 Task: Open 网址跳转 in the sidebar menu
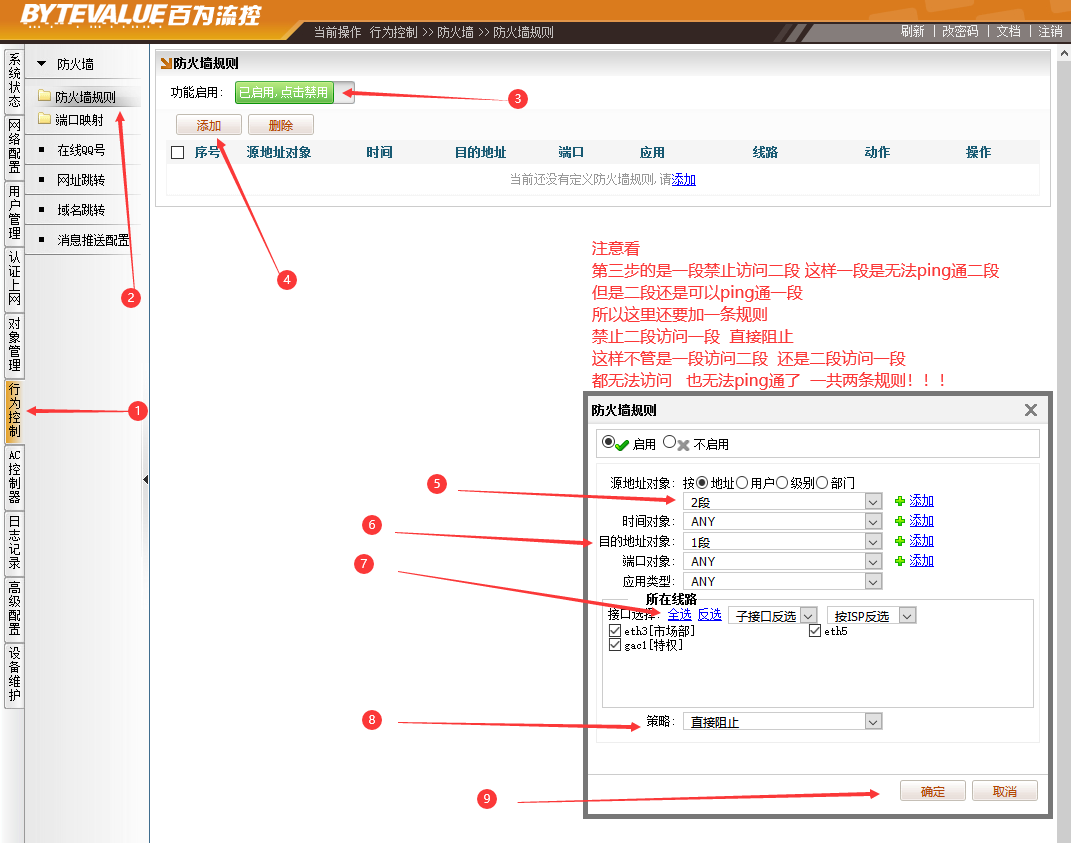click(x=80, y=180)
